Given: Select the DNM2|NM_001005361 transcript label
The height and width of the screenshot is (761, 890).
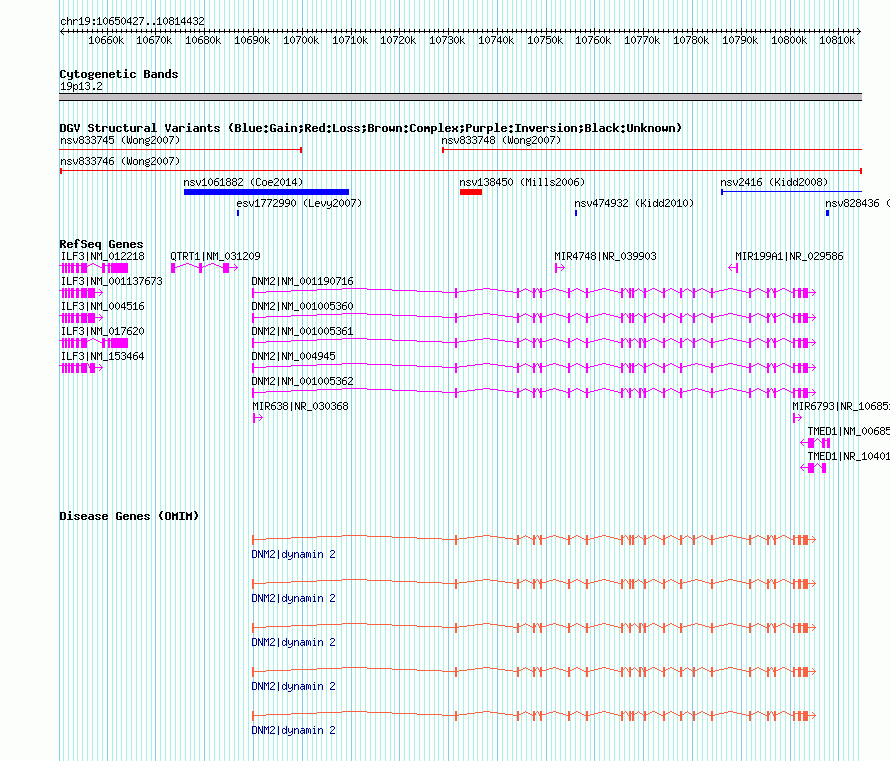Looking at the screenshot, I should (x=303, y=331).
